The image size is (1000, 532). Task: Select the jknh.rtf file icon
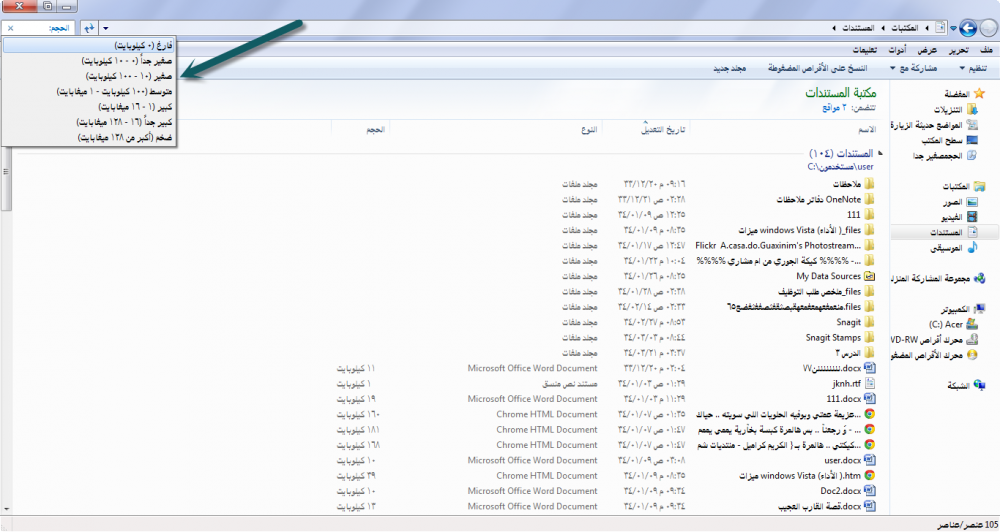click(869, 383)
